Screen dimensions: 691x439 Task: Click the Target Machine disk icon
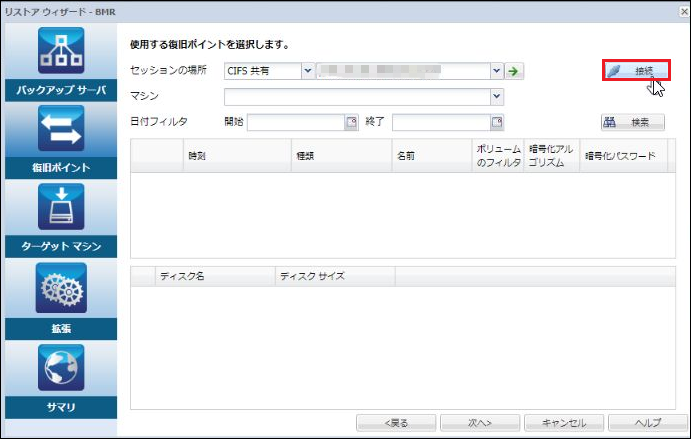[61, 207]
